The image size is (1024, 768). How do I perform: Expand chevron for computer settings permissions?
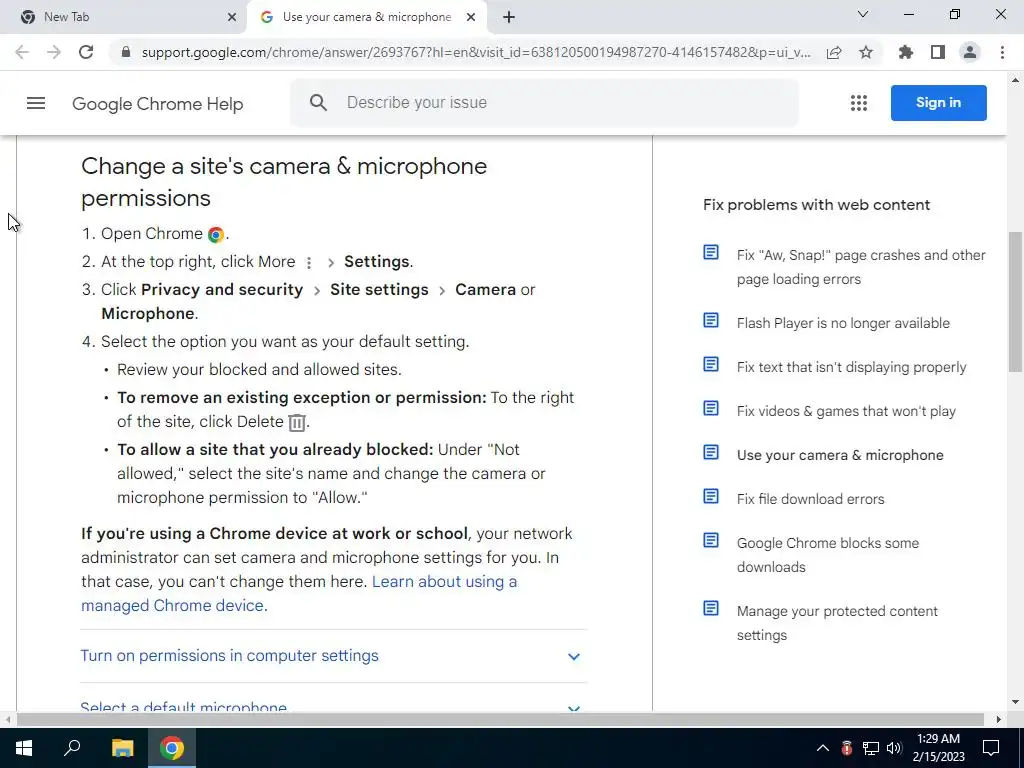(573, 656)
